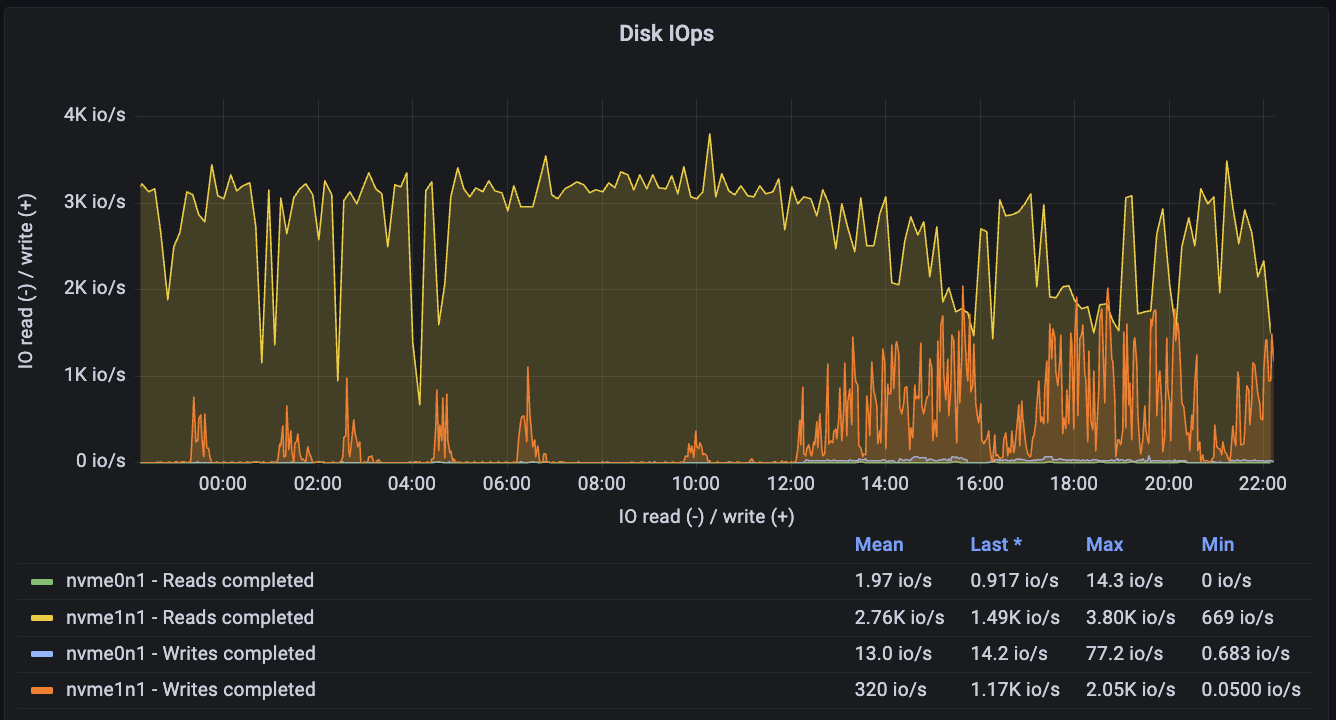1336x720 pixels.
Task: Sort legend by the Last * column
Action: [995, 545]
